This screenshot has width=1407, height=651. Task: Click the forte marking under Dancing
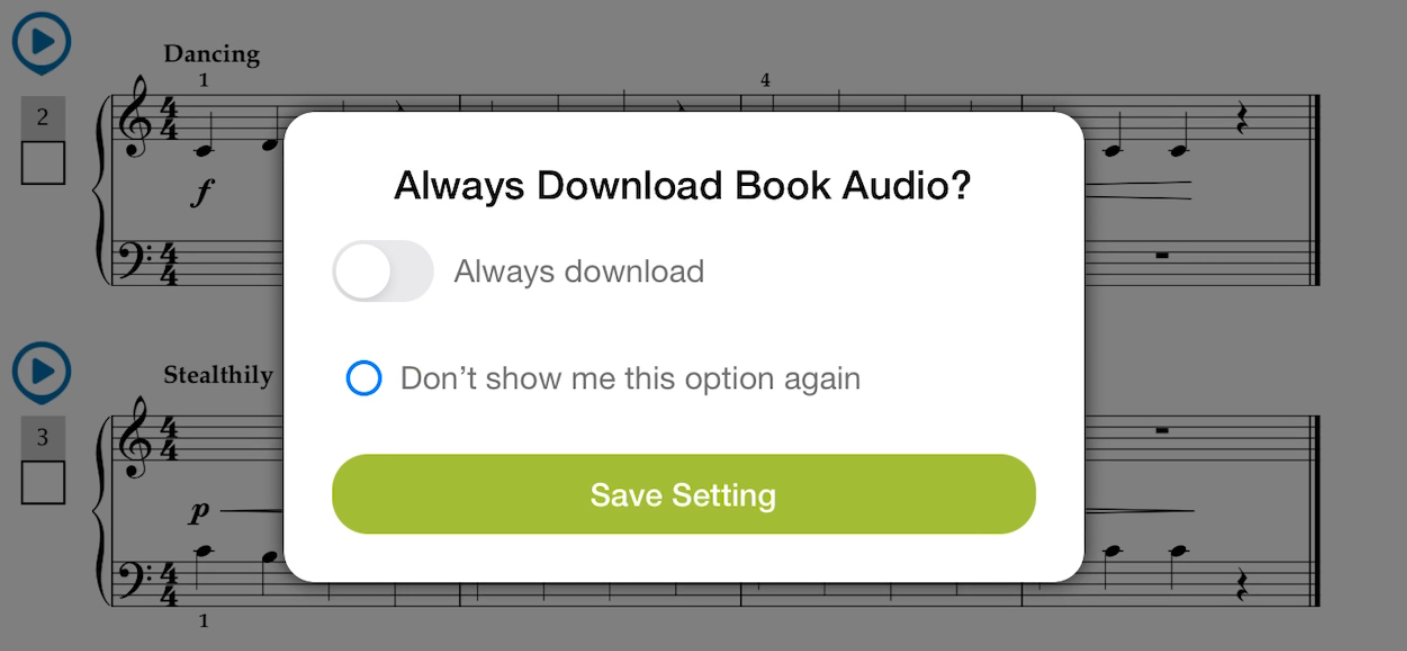click(x=200, y=191)
